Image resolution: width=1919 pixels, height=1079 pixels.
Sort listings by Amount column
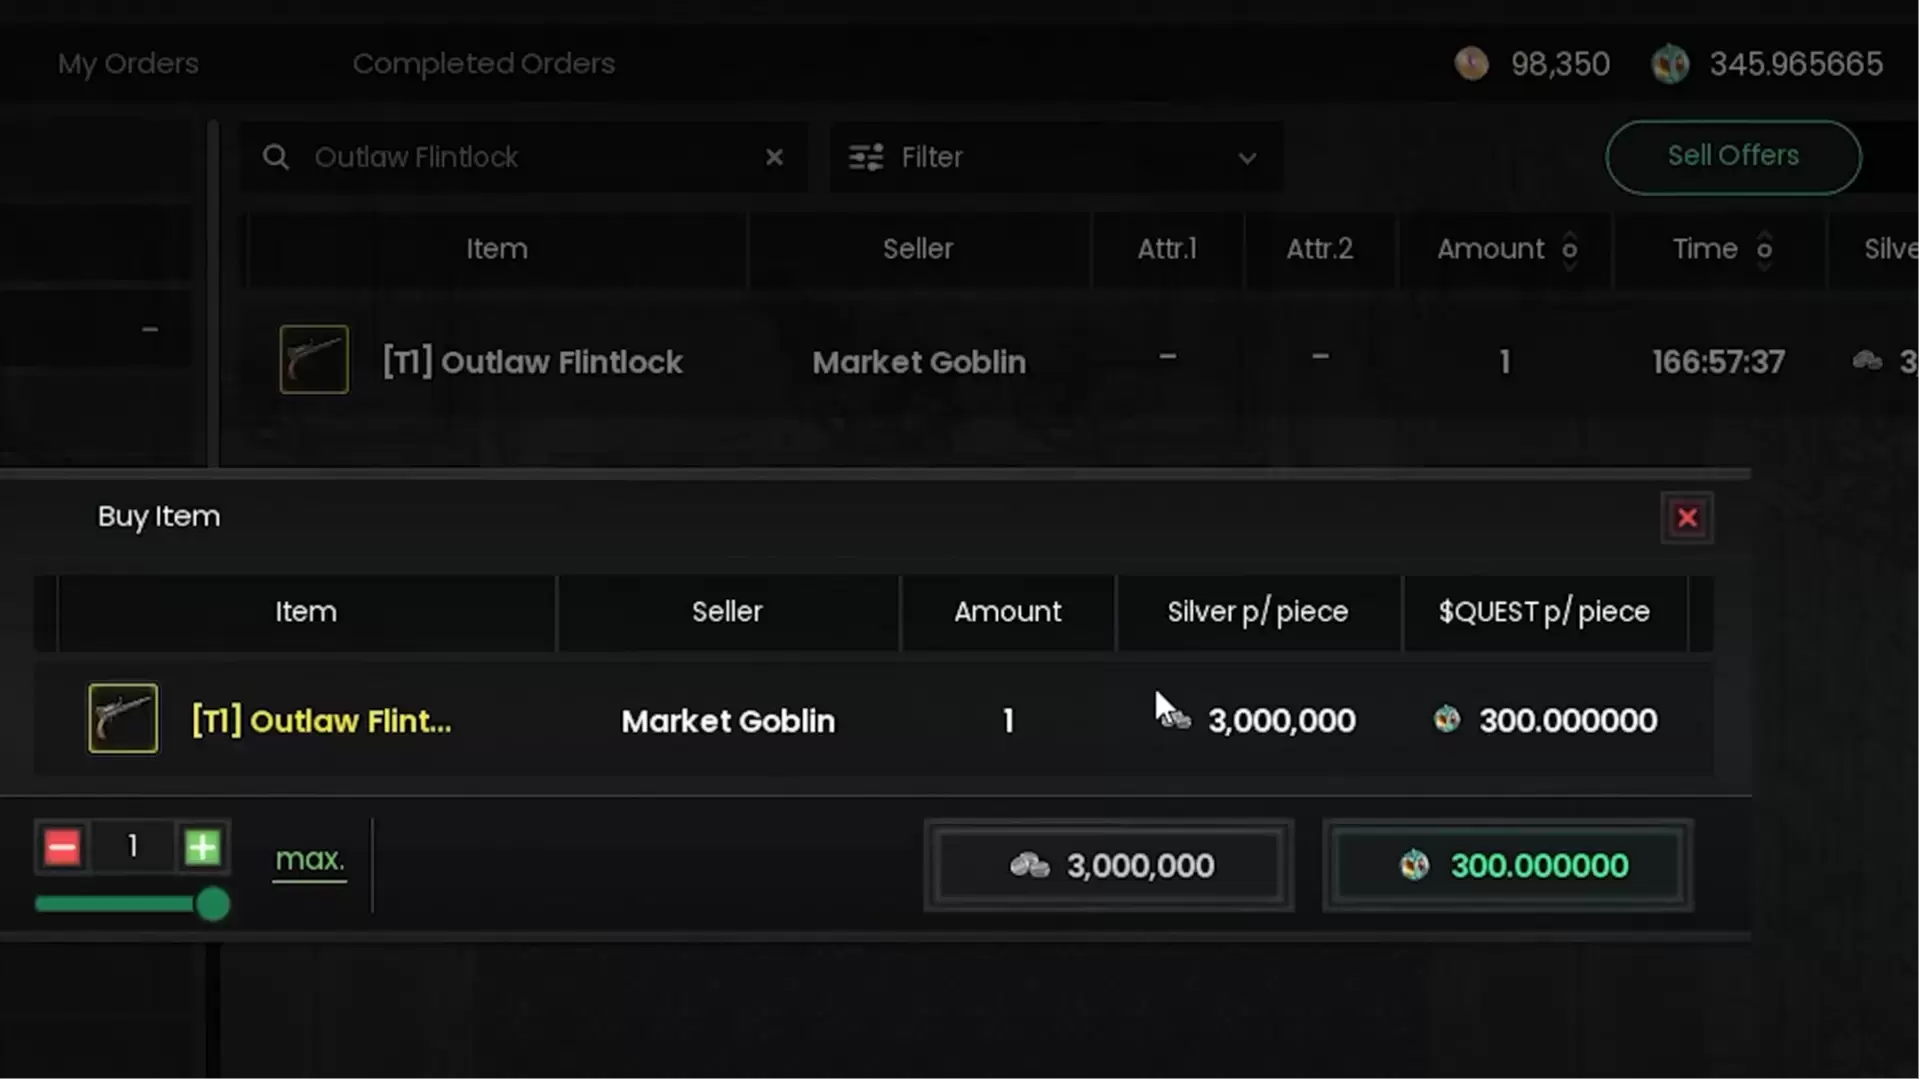tap(1569, 249)
